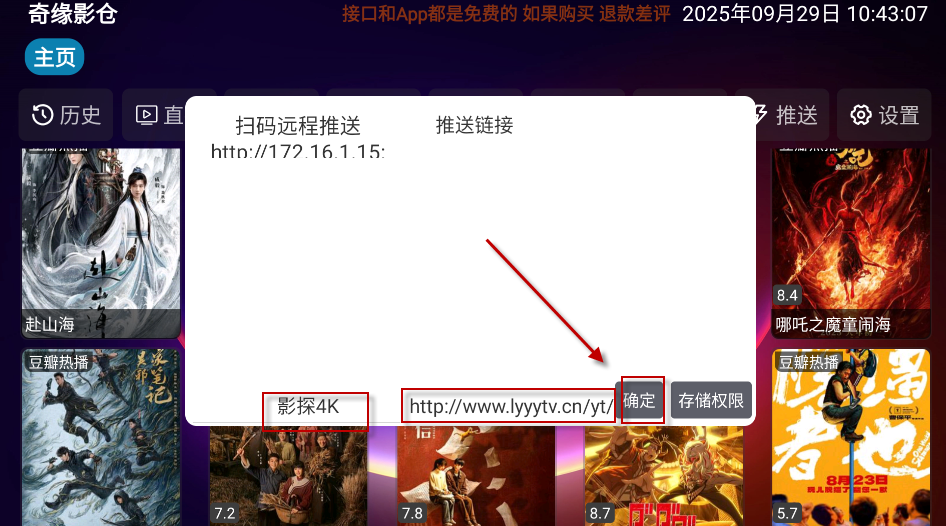946x526 pixels.
Task: Click the red scrolling notice text
Action: [x=506, y=14]
